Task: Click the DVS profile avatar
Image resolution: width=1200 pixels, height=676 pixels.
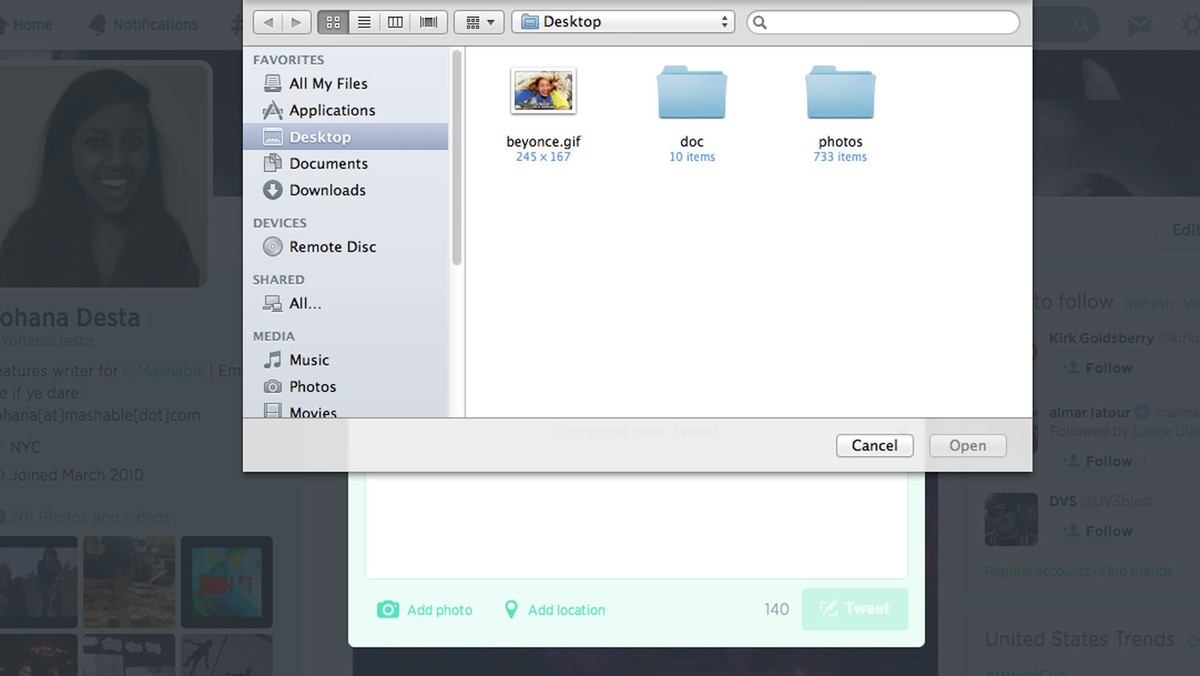Action: 1011,519
